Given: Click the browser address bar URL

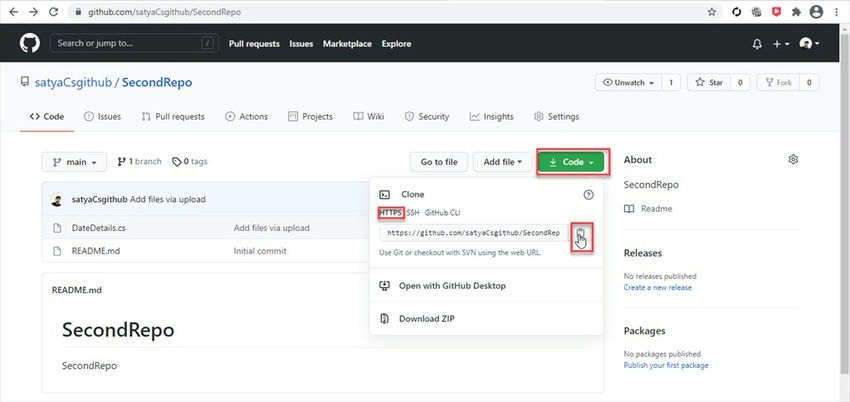Looking at the screenshot, I should [165, 12].
